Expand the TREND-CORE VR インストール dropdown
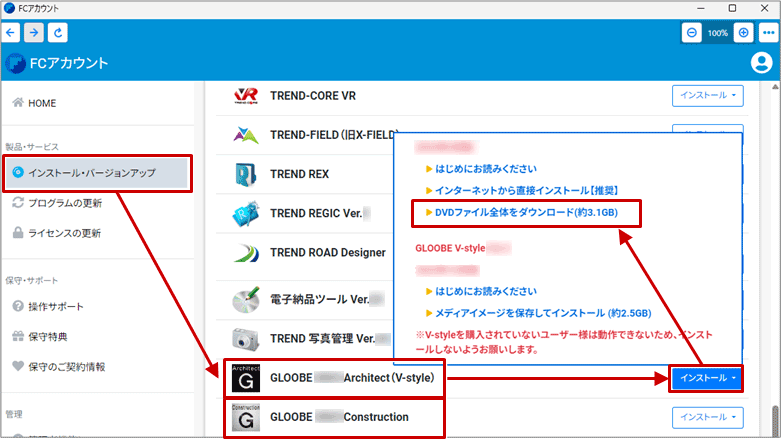Screen dimensions: 781x441 tap(707, 96)
